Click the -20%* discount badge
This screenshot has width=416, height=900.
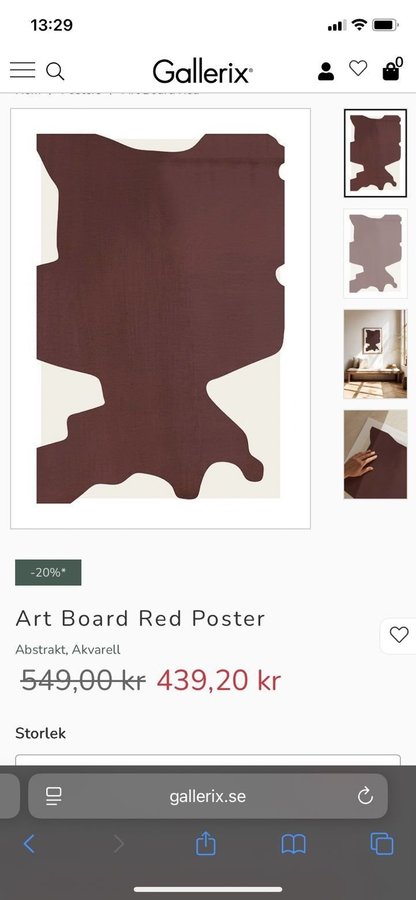tap(48, 572)
